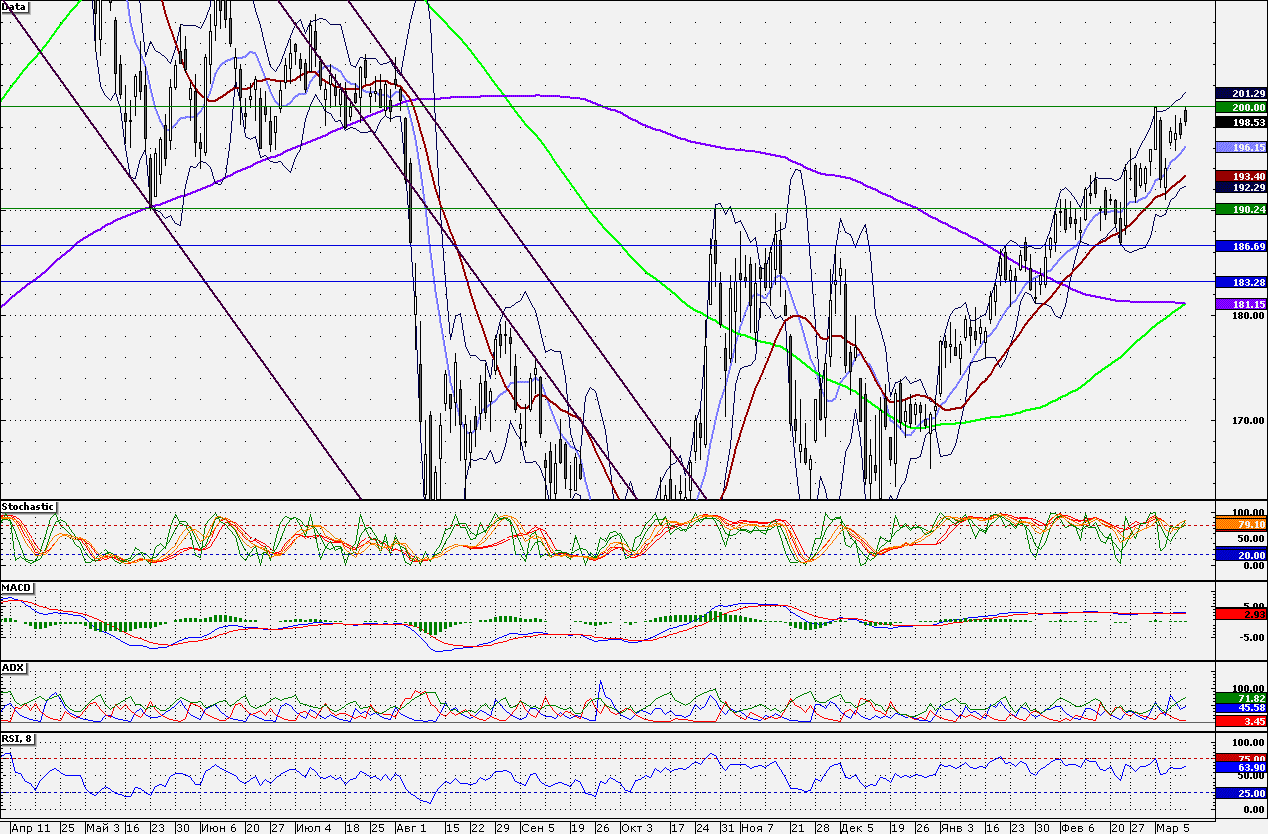Viewport: 1268px width, 834px height.
Task: Click the blue 63.90 RSI value tag
Action: (1241, 768)
